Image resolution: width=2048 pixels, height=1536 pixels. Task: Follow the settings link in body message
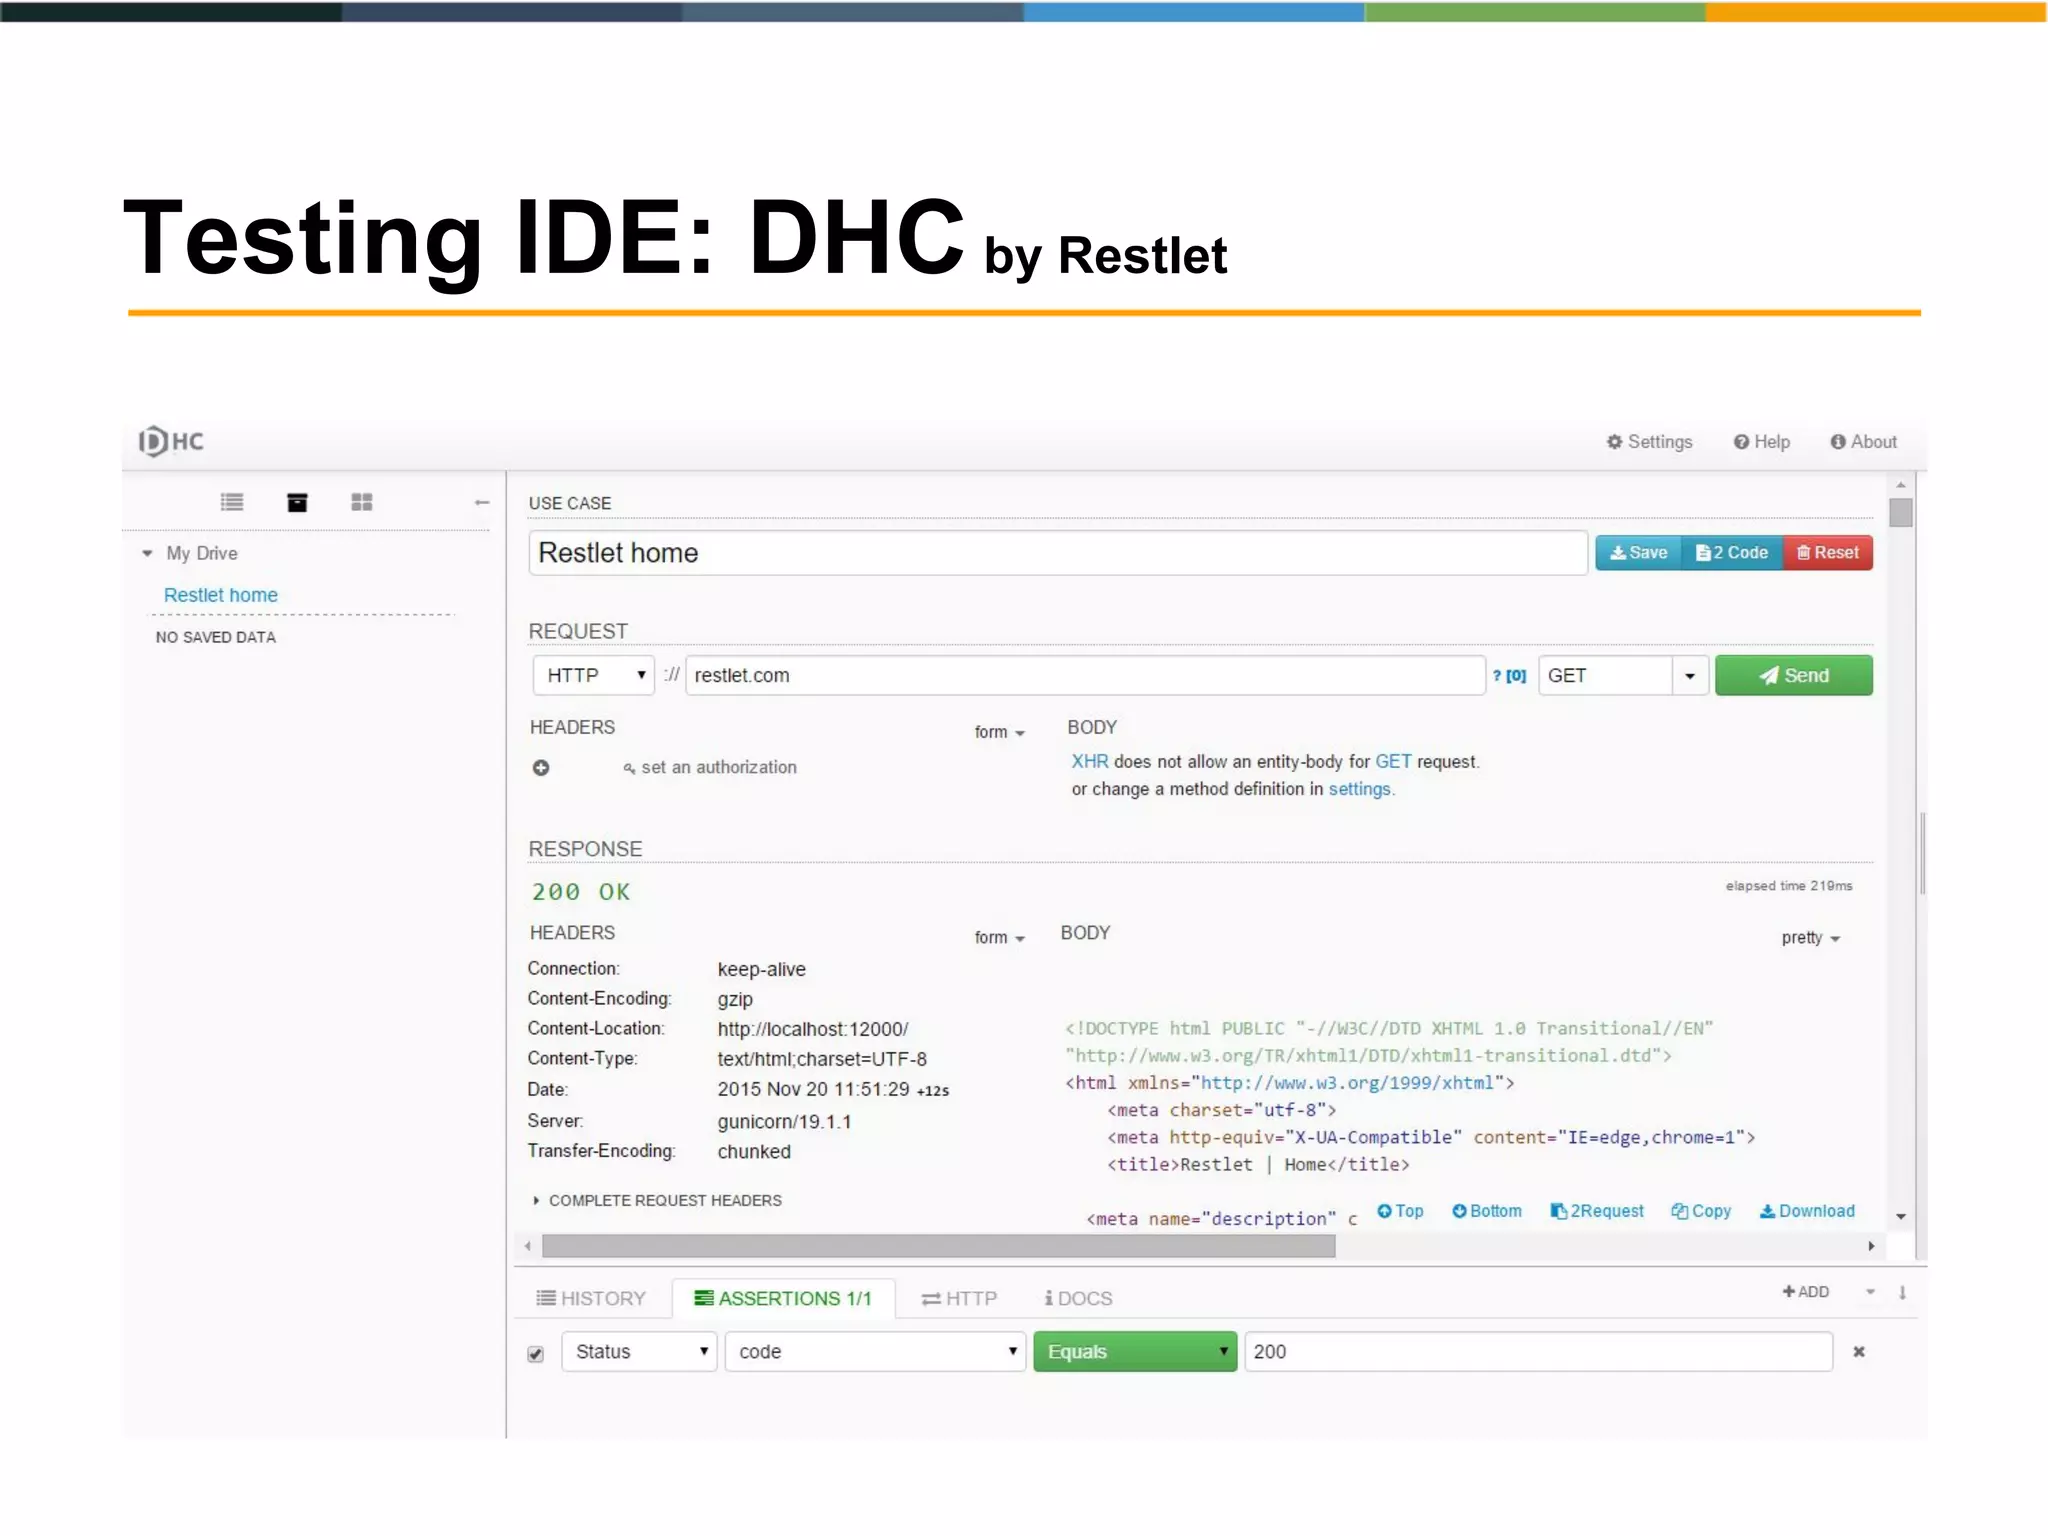click(x=1360, y=789)
